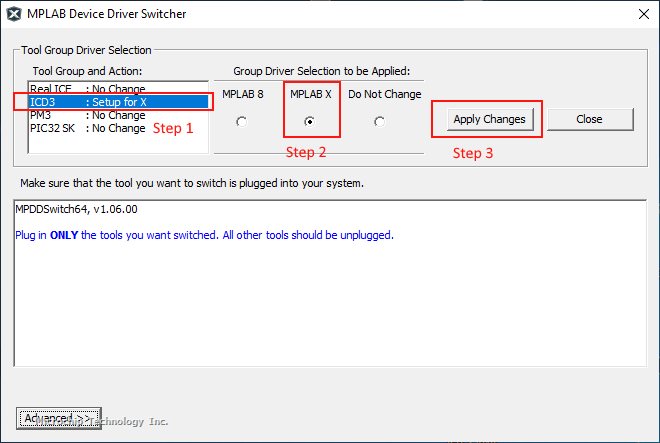Viewport: 660px width, 443px height.
Task: Choose the MPLAB 8 radio button
Action: [240, 121]
